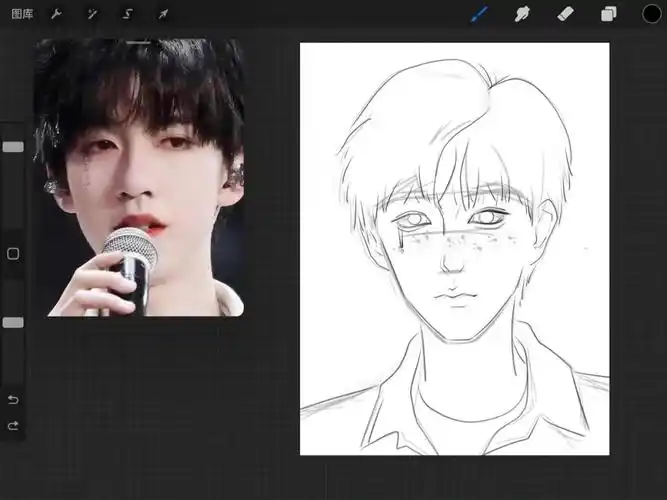Redo the last undone stroke
This screenshot has height=500, width=667.
click(13, 426)
